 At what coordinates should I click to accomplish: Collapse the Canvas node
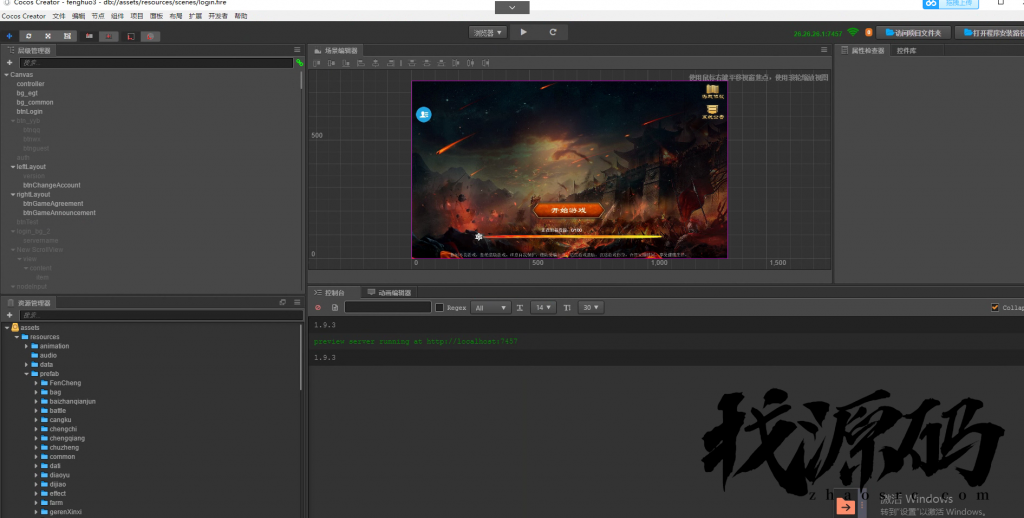[x=7, y=74]
